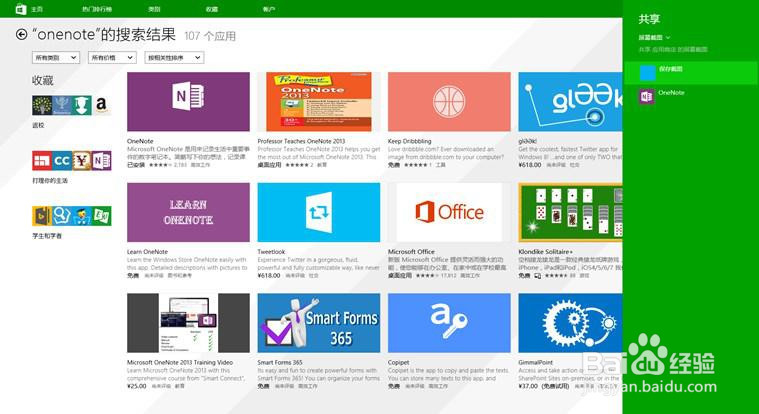Select the blue chat bubbles icon in 学生和学者 collection
The width and height of the screenshot is (759, 414).
[62, 216]
